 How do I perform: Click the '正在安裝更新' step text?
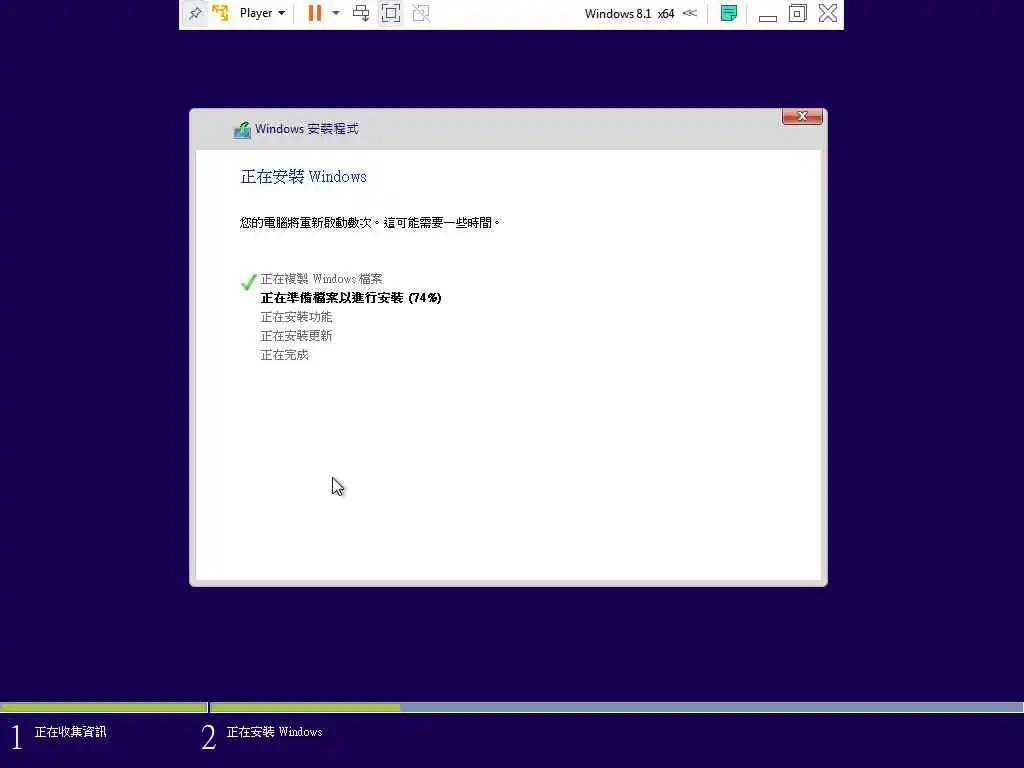(x=296, y=336)
